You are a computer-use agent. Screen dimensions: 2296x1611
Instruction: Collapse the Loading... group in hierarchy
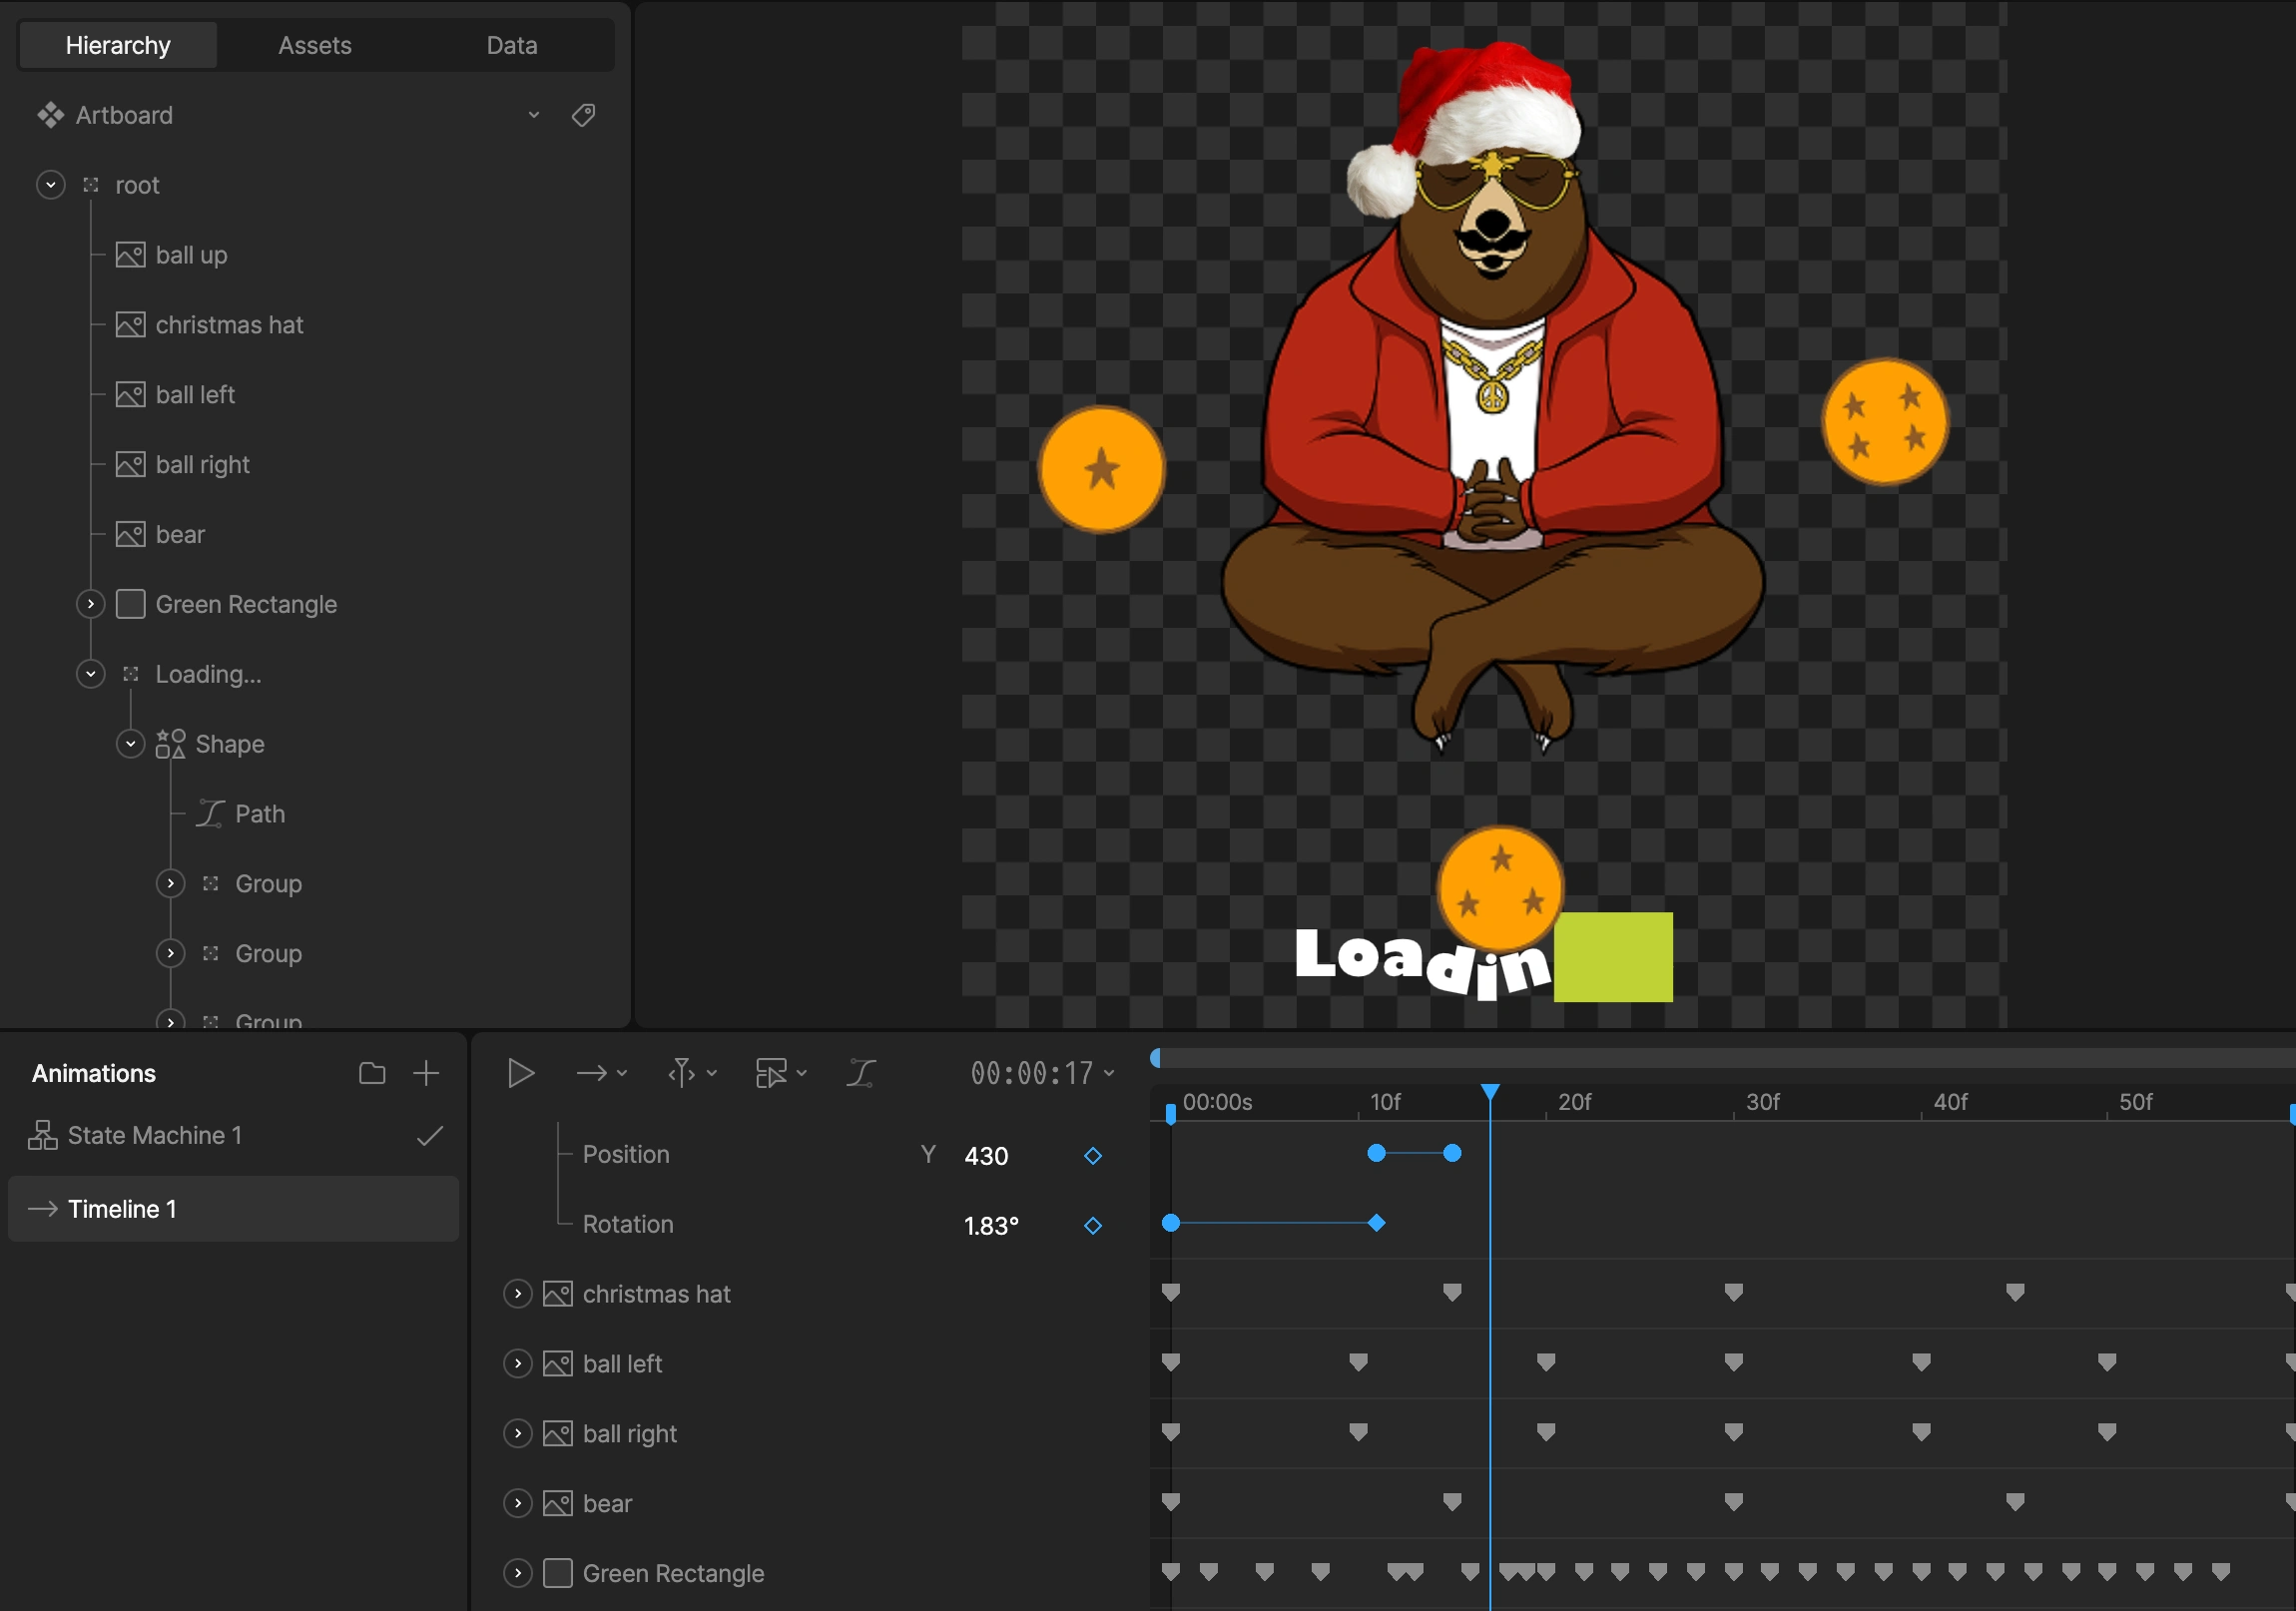point(90,674)
